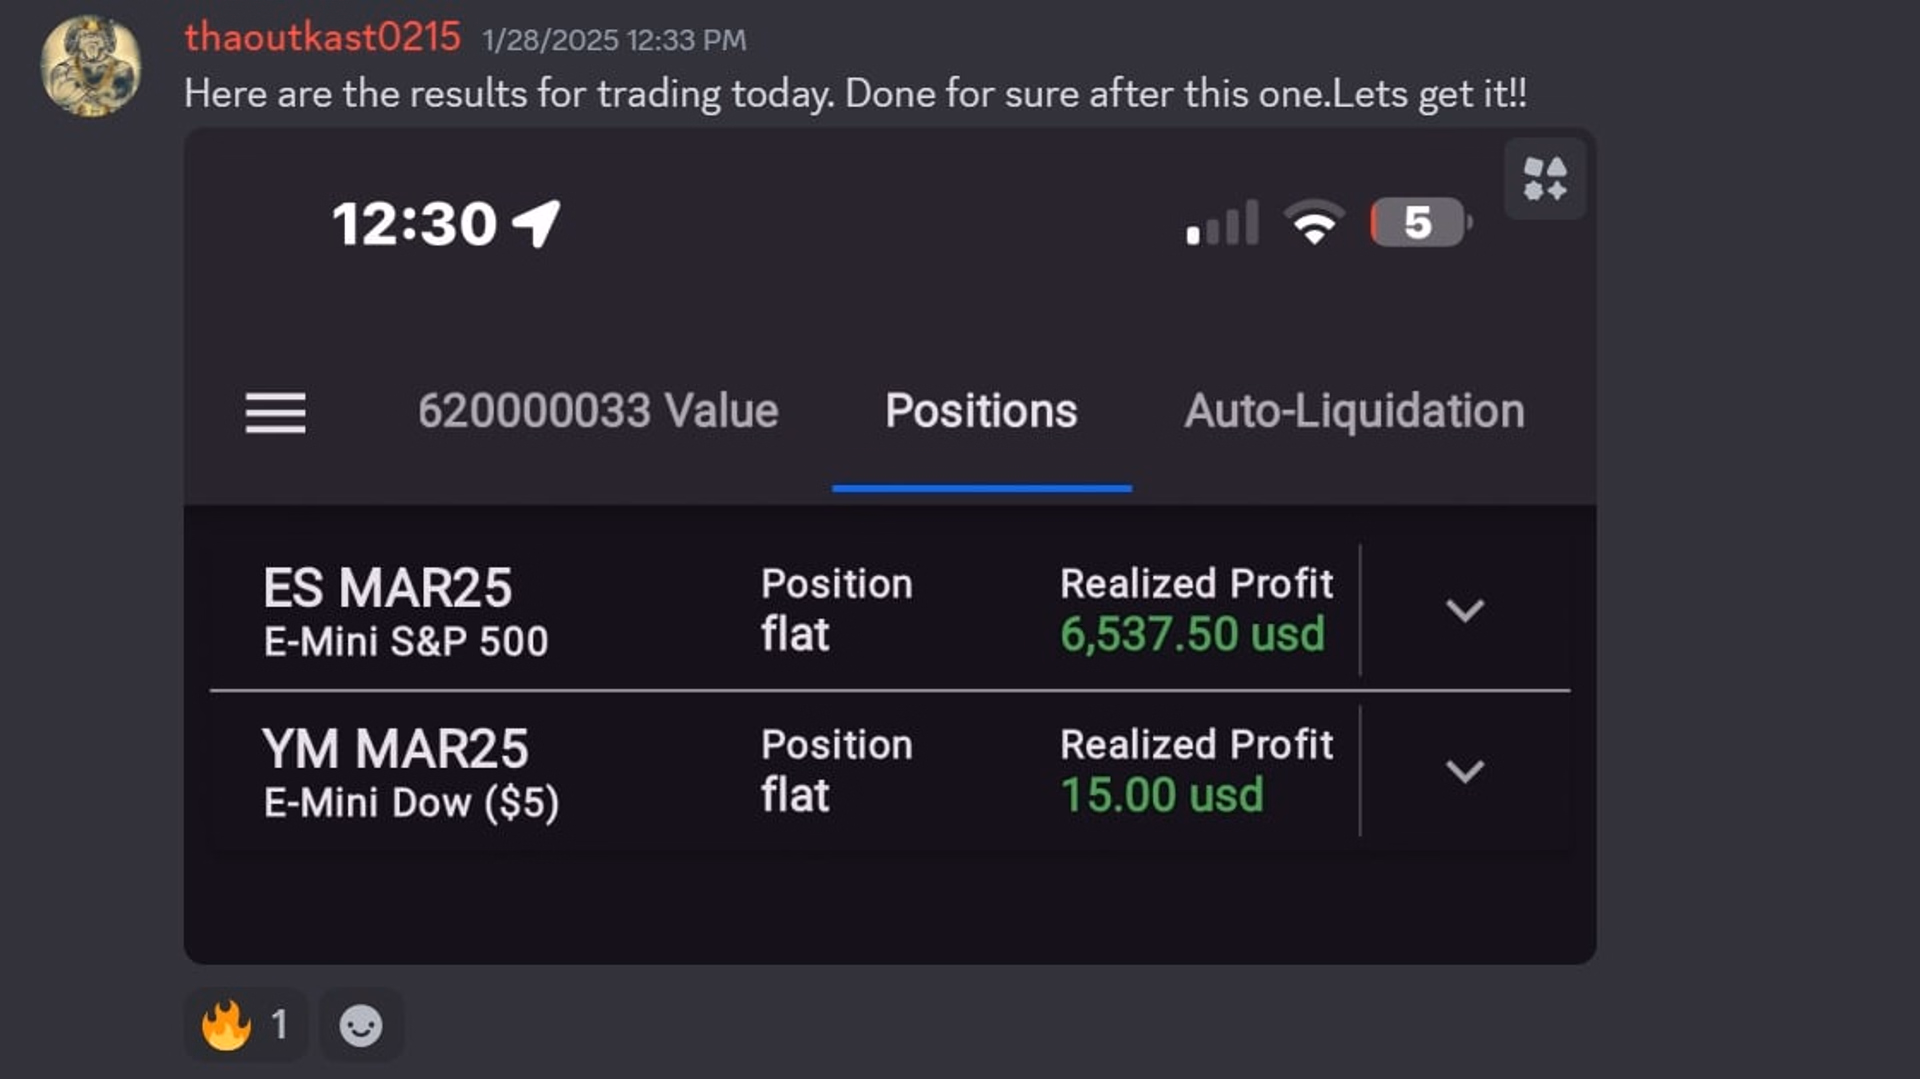This screenshot has height=1079, width=1920.
Task: Click the 15.00 usd realized profit value
Action: coord(1162,795)
